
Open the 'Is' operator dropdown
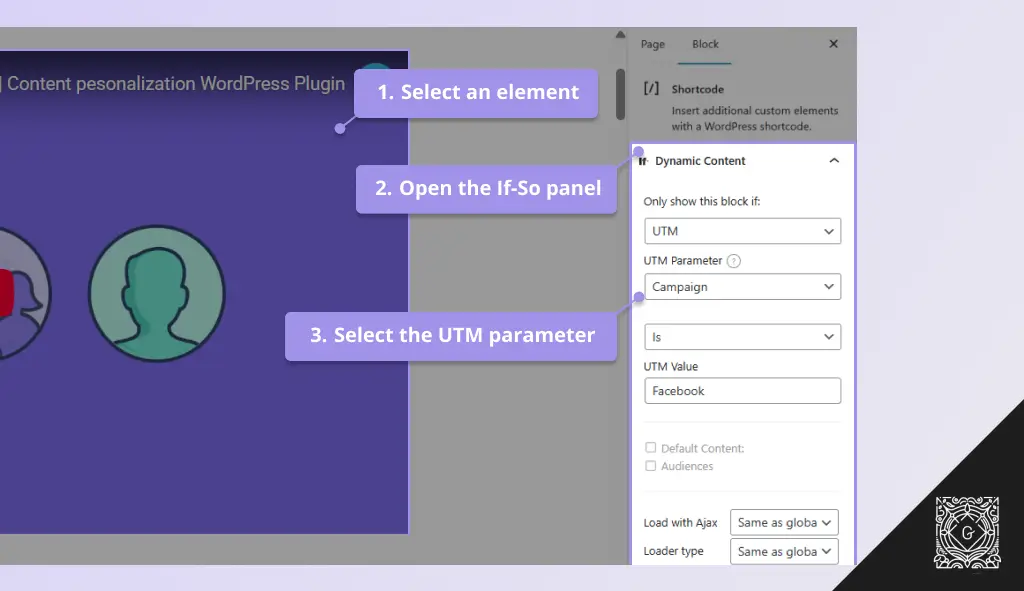tap(742, 337)
